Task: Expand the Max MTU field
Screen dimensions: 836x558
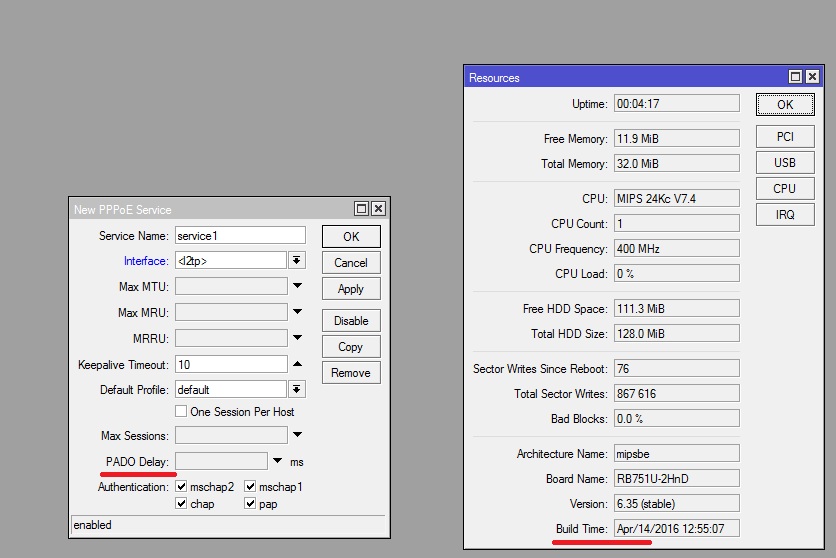Action: pyautogui.click(x=297, y=287)
